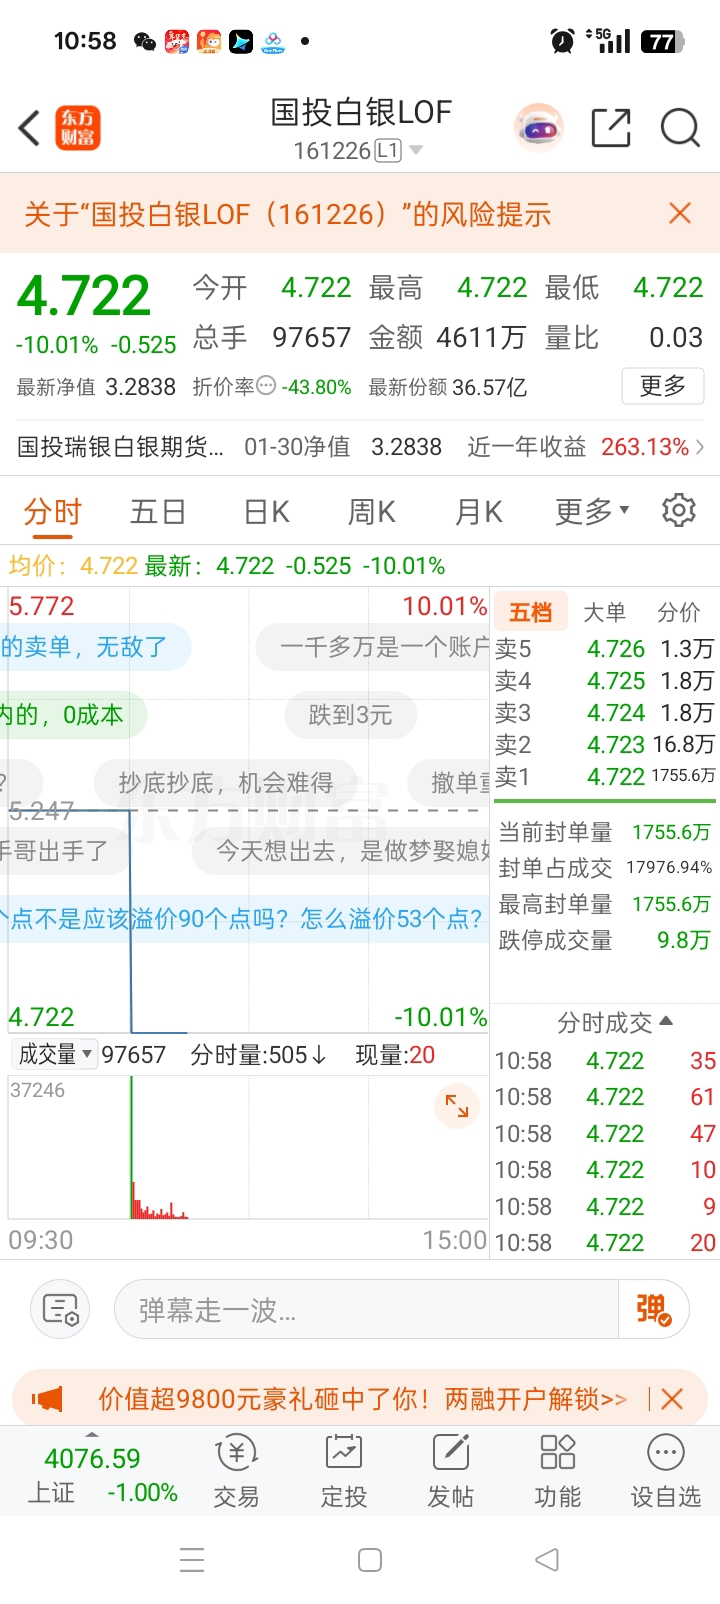Tap the tick trade row with volume 35
The height and width of the screenshot is (1604, 720).
605,1061
